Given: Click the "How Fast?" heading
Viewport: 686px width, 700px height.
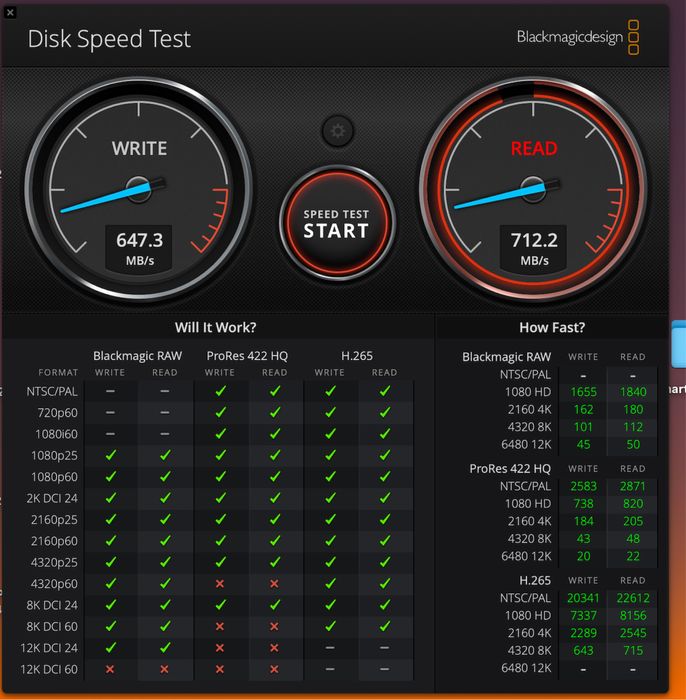Looking at the screenshot, I should pos(552,328).
